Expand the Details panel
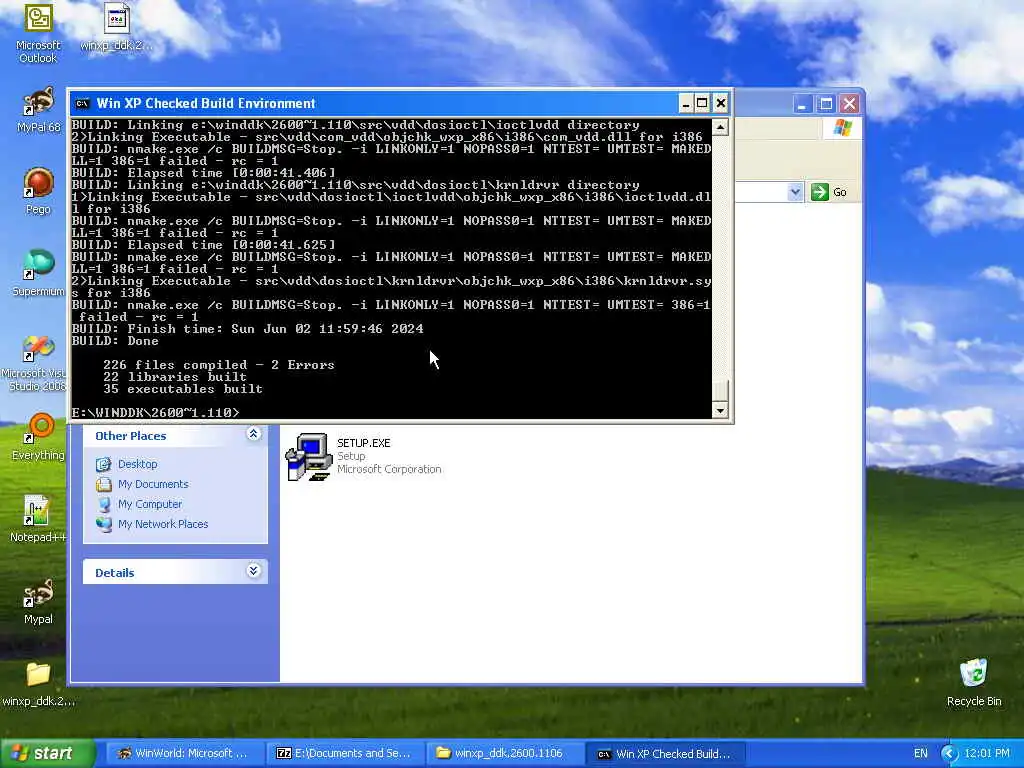This screenshot has width=1024, height=768. [x=253, y=571]
